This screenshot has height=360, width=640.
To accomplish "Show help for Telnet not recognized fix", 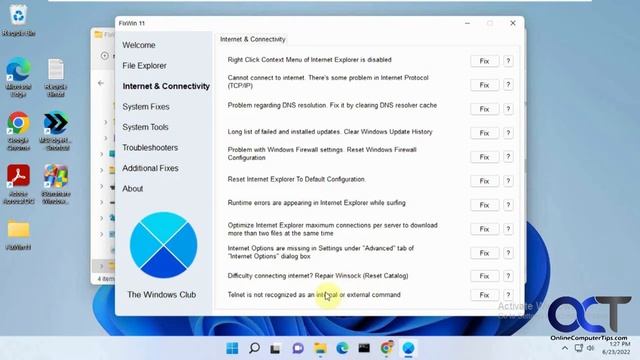I will click(x=508, y=295).
